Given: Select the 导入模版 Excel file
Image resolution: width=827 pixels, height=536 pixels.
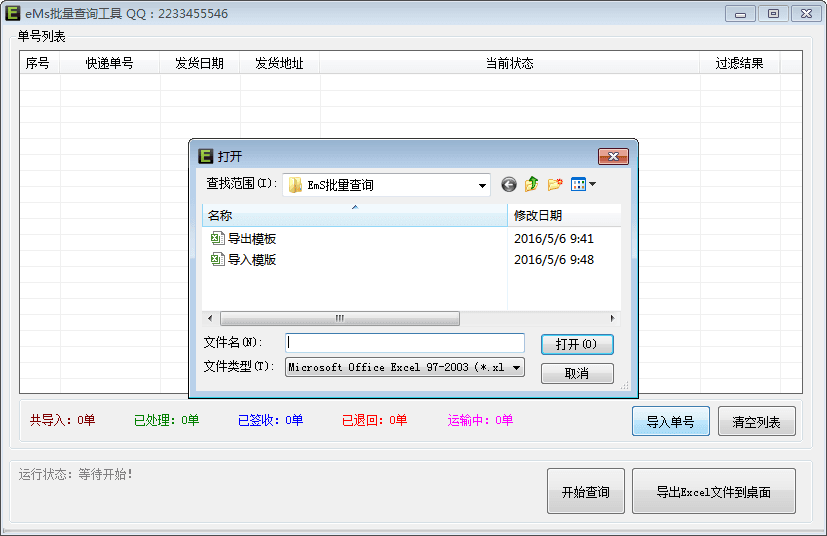Looking at the screenshot, I should pos(251,260).
